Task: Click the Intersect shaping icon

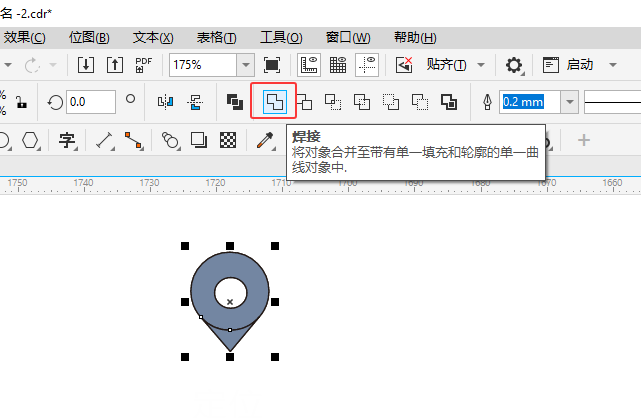Action: [333, 102]
